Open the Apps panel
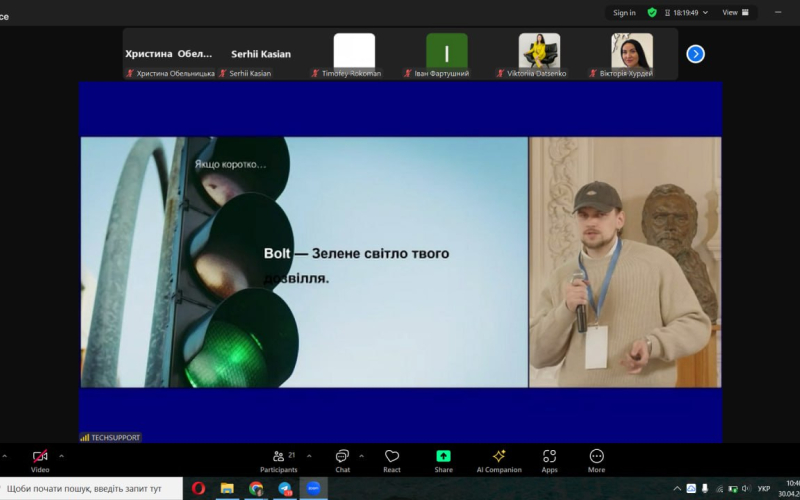 pos(549,461)
